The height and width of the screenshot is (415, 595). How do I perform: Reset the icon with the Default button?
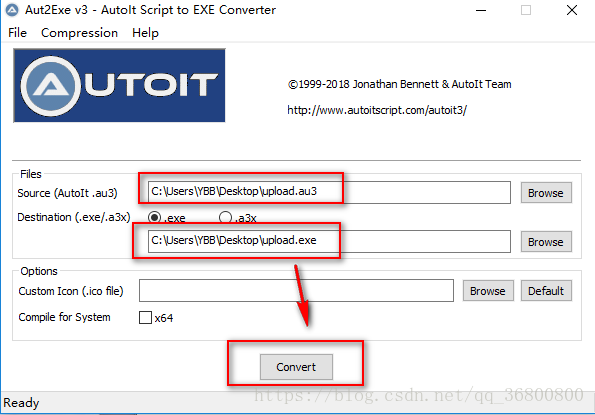[x=546, y=291]
